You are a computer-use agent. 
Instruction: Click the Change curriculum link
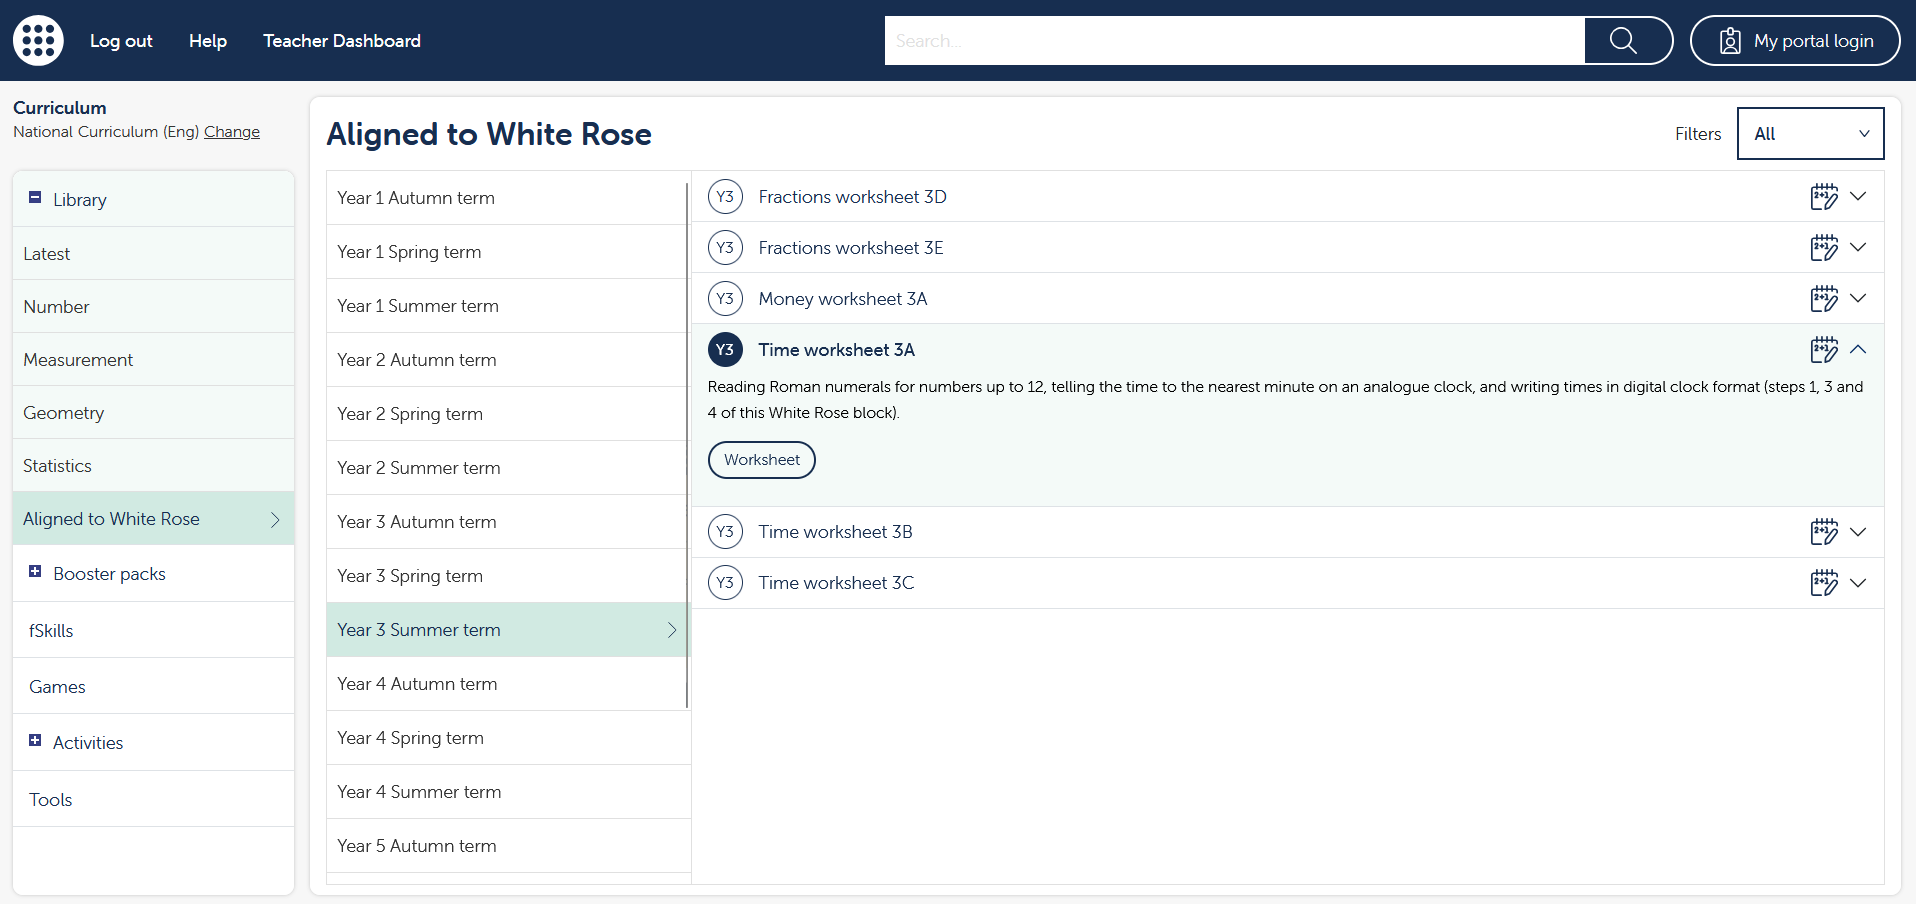coord(232,132)
